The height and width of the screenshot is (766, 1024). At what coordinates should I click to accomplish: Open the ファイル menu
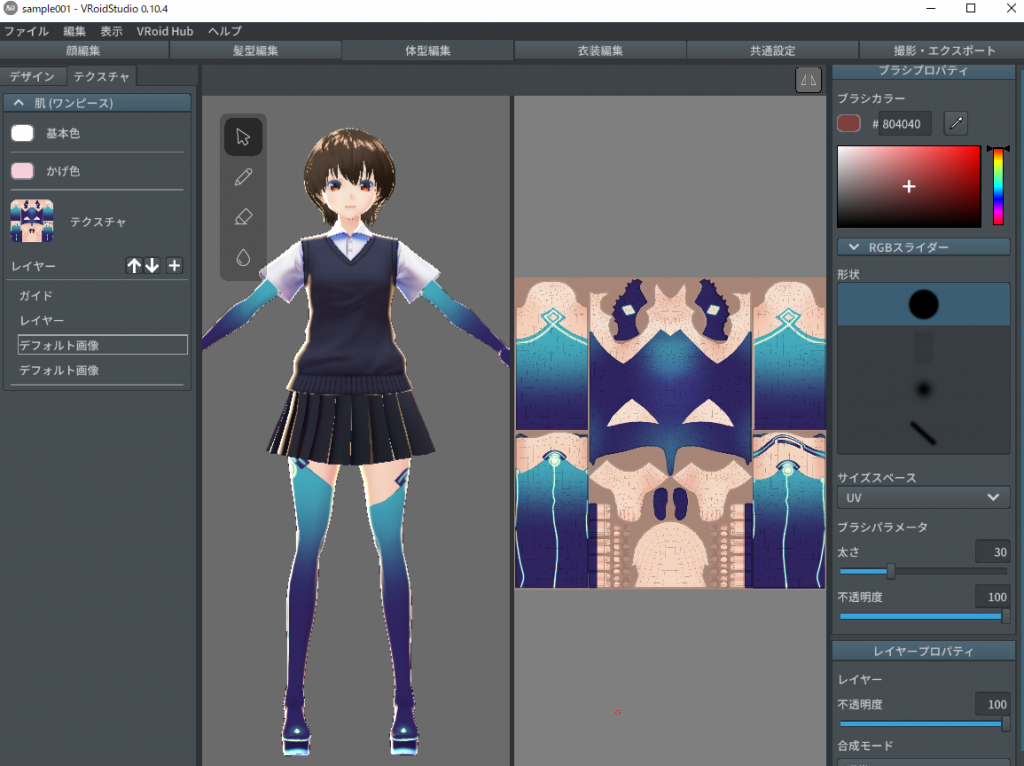pos(26,31)
